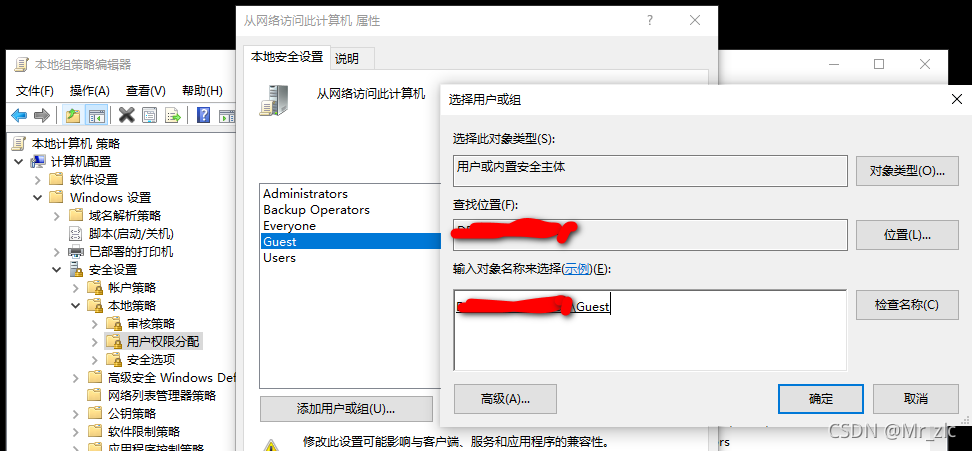Click the Export List toolbar icon
Screen dimensions: 972x451
coord(173,115)
